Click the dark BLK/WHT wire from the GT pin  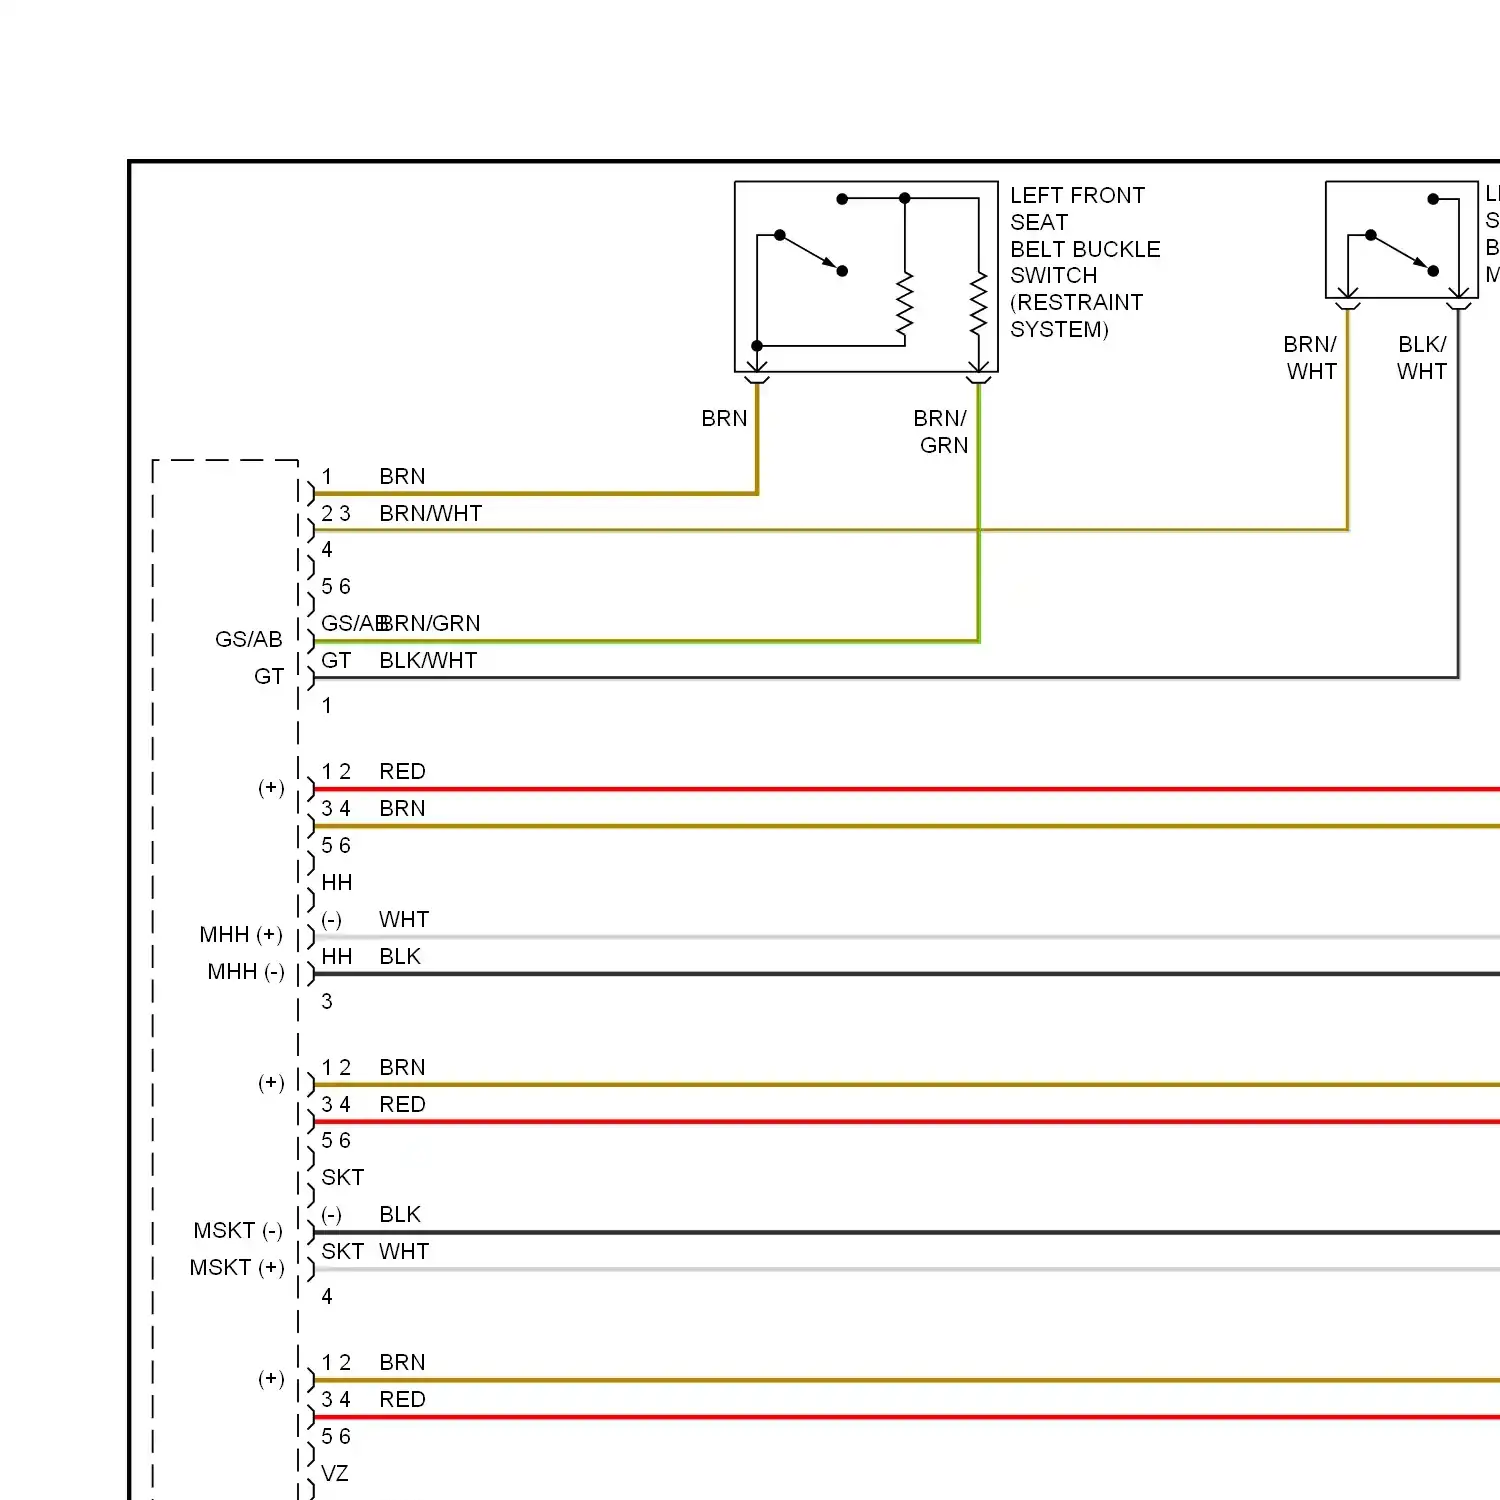885,677
